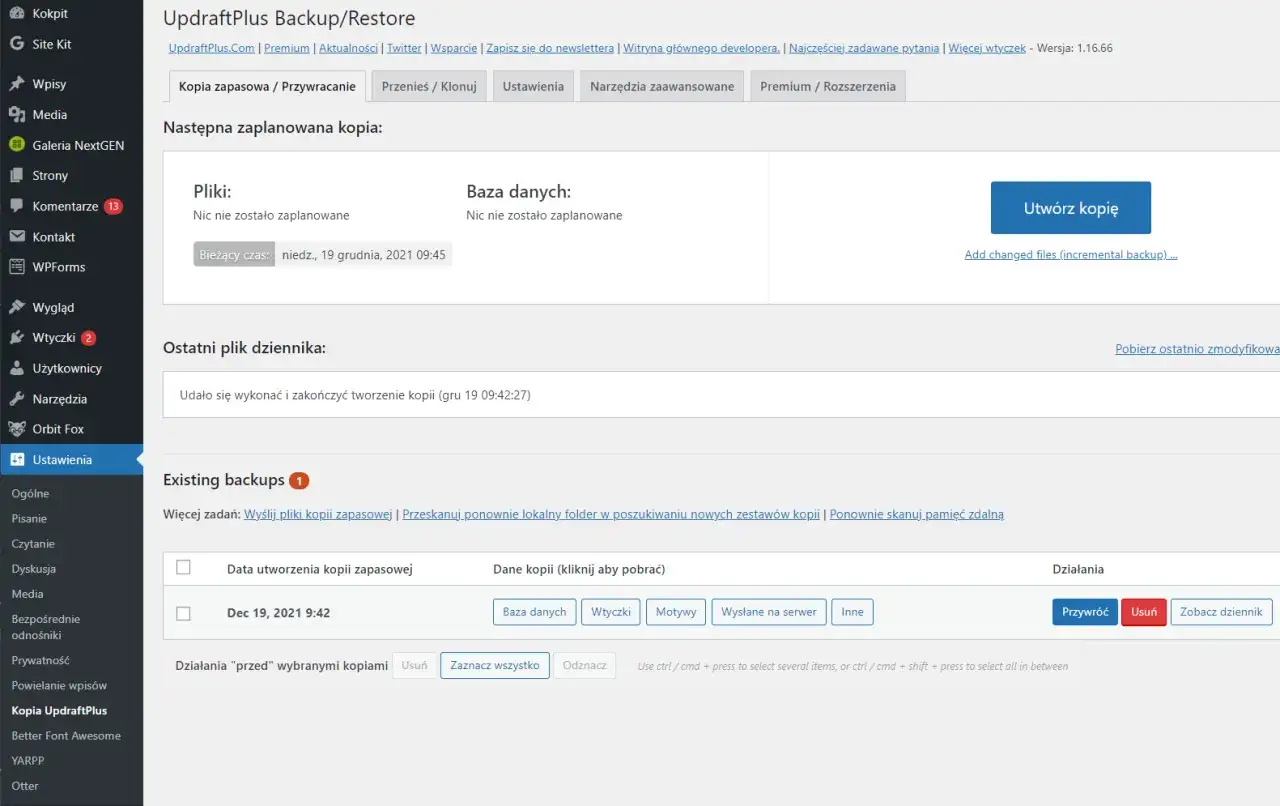The image size is (1280, 806).
Task: Click the red Usuń button in backup row
Action: click(x=1144, y=612)
